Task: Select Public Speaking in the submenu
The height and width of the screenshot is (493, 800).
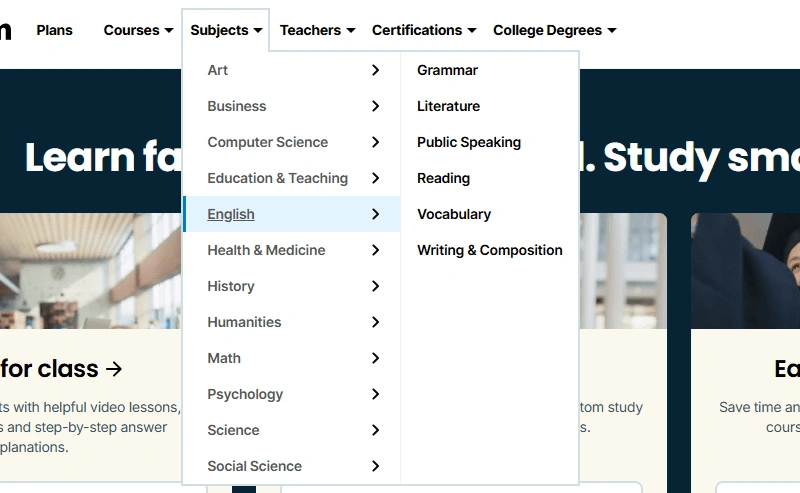Action: tap(468, 142)
